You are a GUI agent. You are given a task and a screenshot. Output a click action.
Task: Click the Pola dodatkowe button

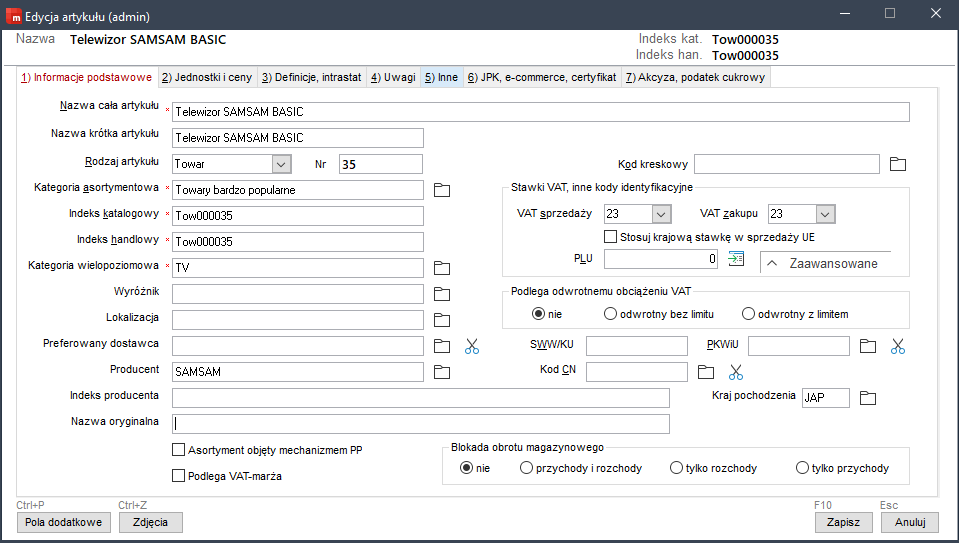pos(64,522)
